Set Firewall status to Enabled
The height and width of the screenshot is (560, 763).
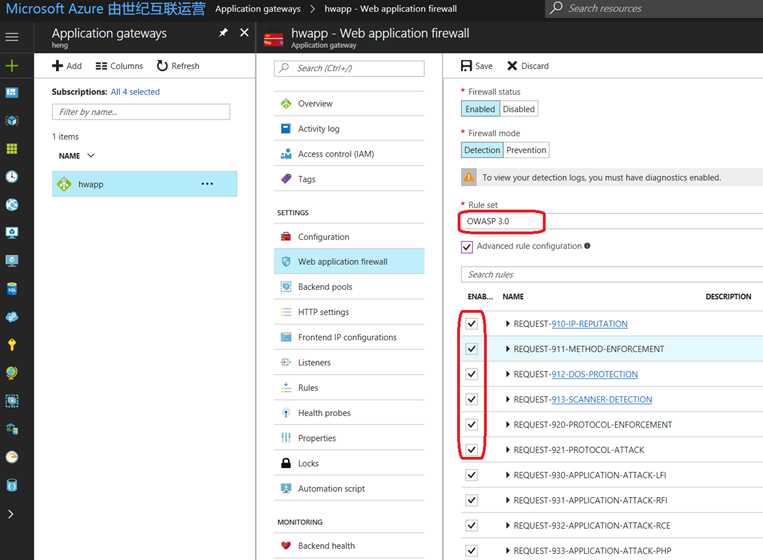pos(480,109)
